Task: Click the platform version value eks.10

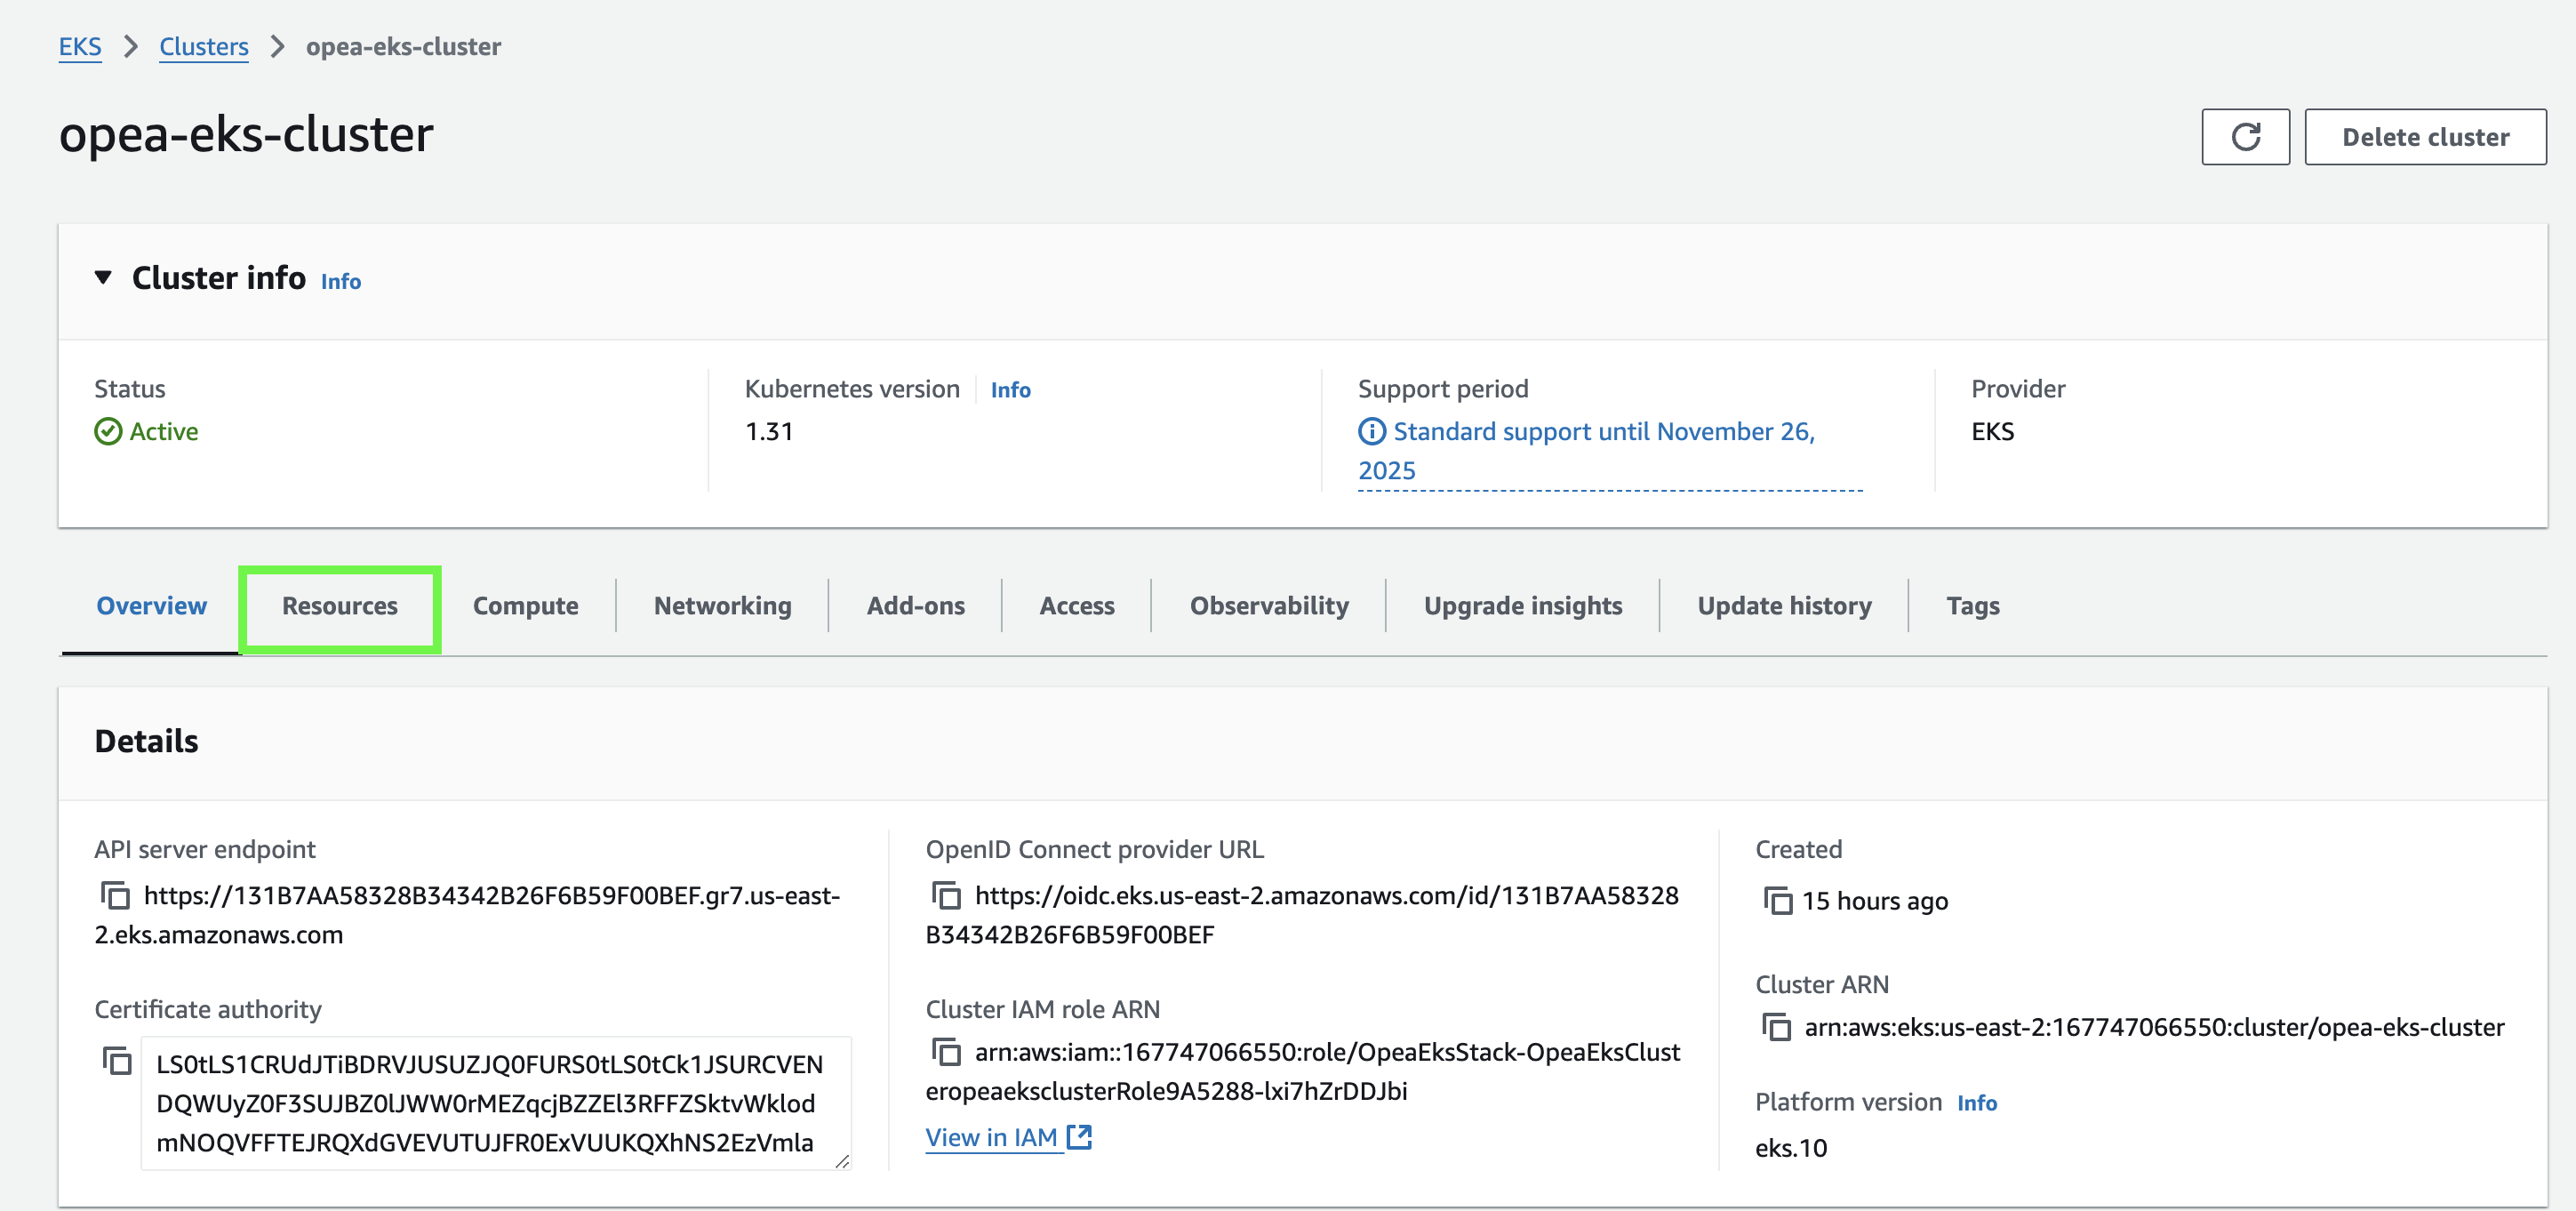Action: 1791,1147
